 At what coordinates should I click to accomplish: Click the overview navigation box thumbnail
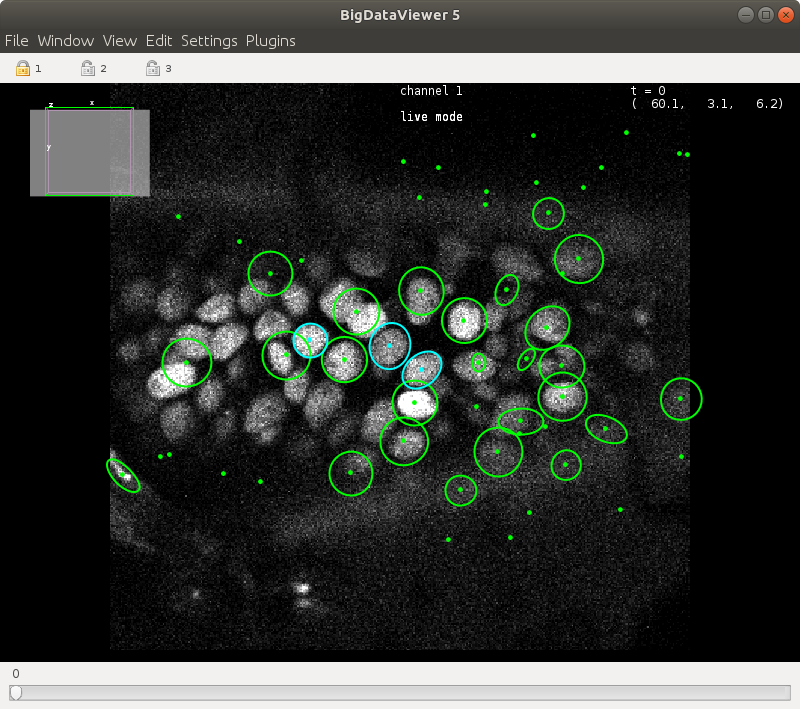(x=90, y=151)
